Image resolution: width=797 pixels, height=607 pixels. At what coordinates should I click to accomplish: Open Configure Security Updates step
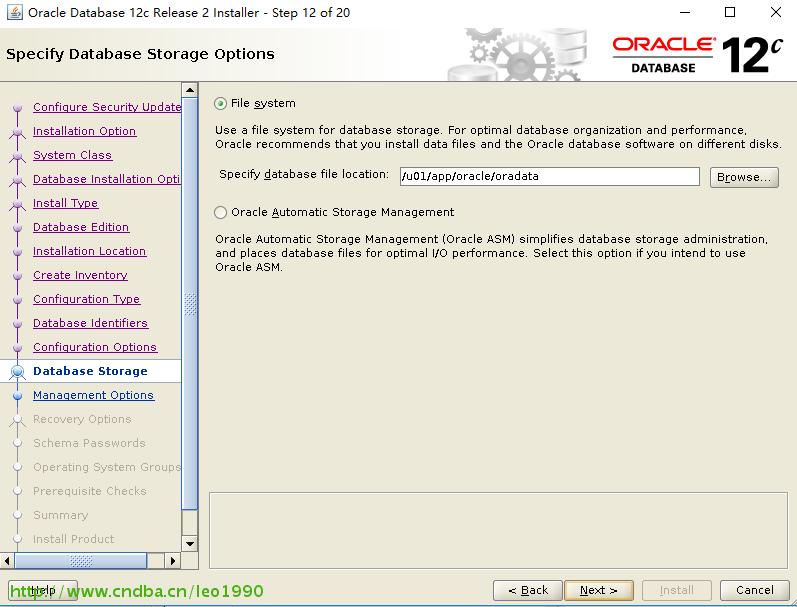coord(107,107)
